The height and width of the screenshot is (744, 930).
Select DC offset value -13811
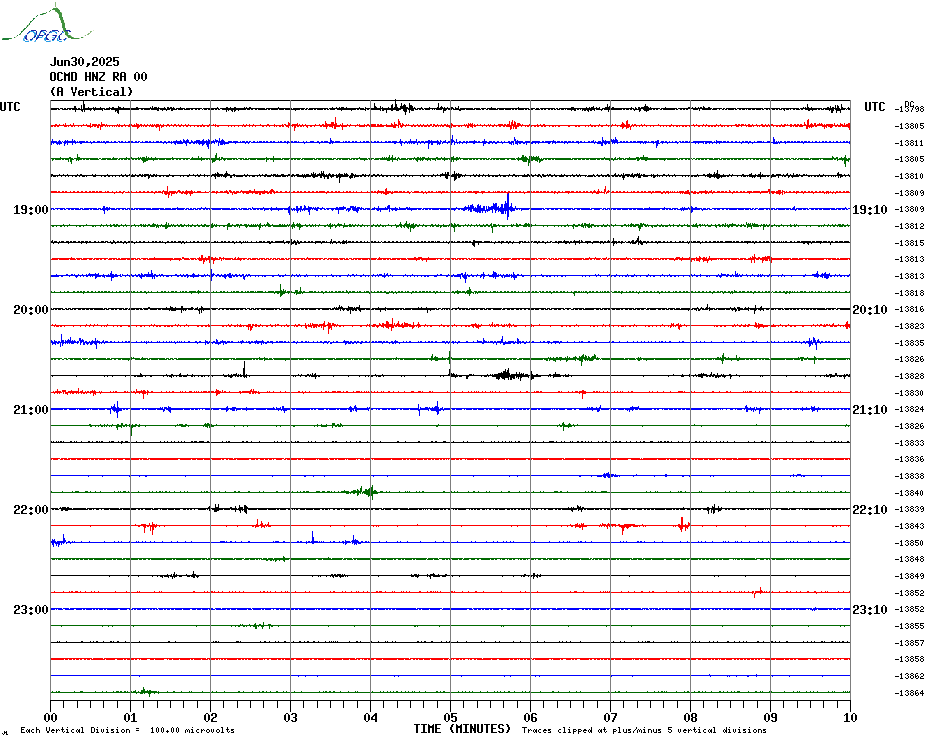(x=910, y=143)
